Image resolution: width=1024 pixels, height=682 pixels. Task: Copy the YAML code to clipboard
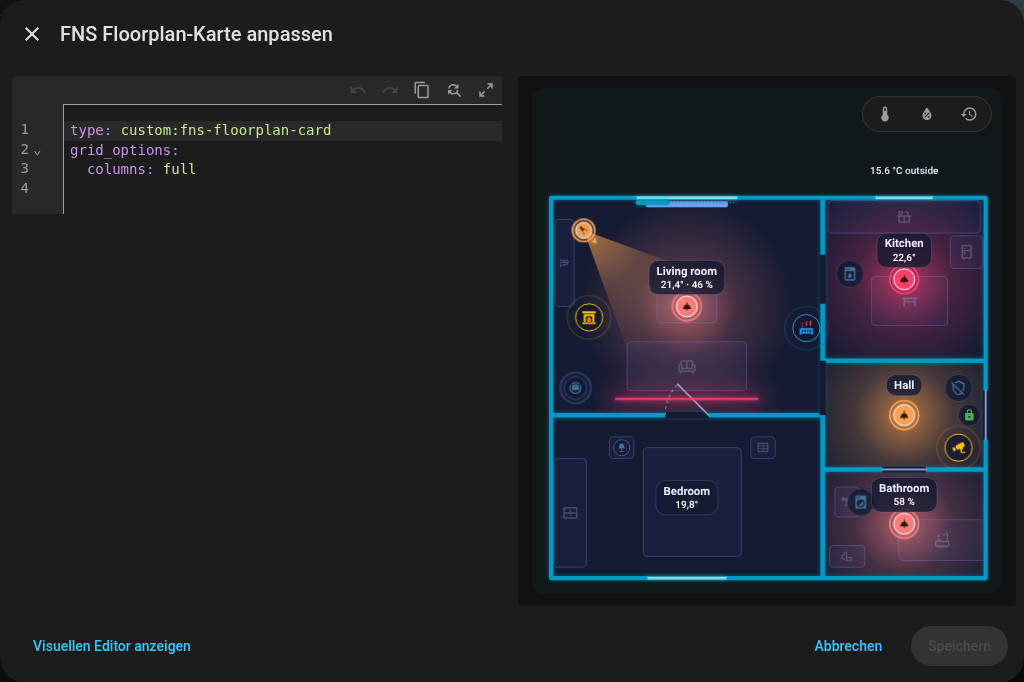[422, 90]
